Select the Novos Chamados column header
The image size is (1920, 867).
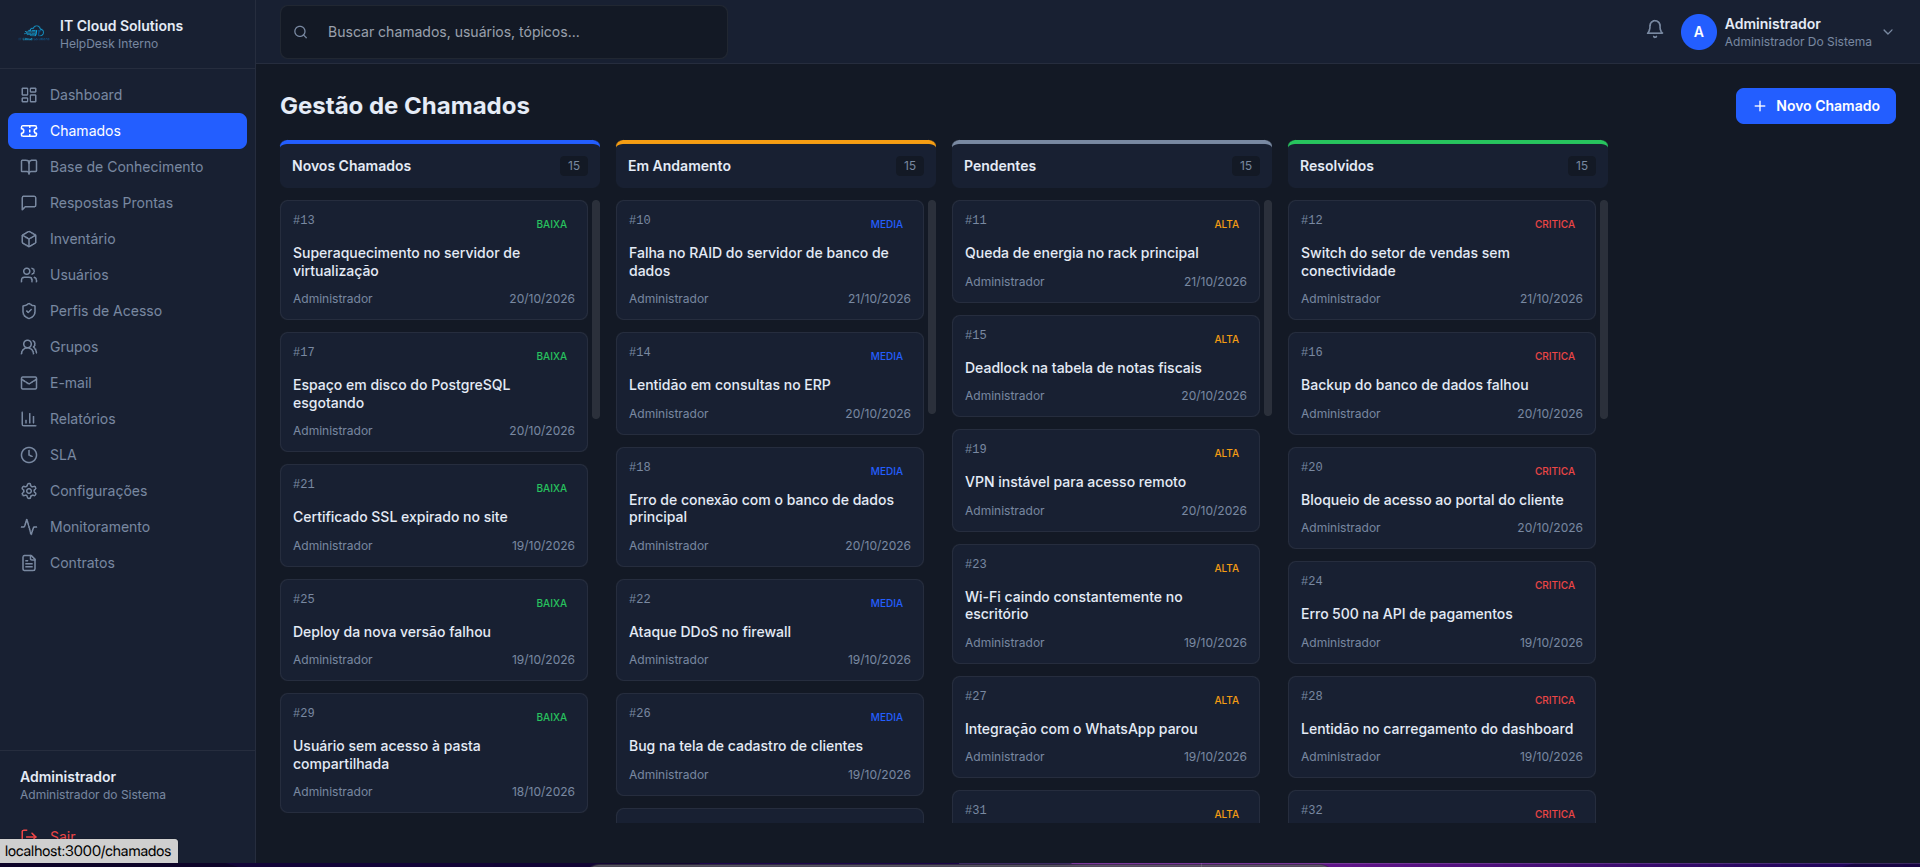(440, 165)
